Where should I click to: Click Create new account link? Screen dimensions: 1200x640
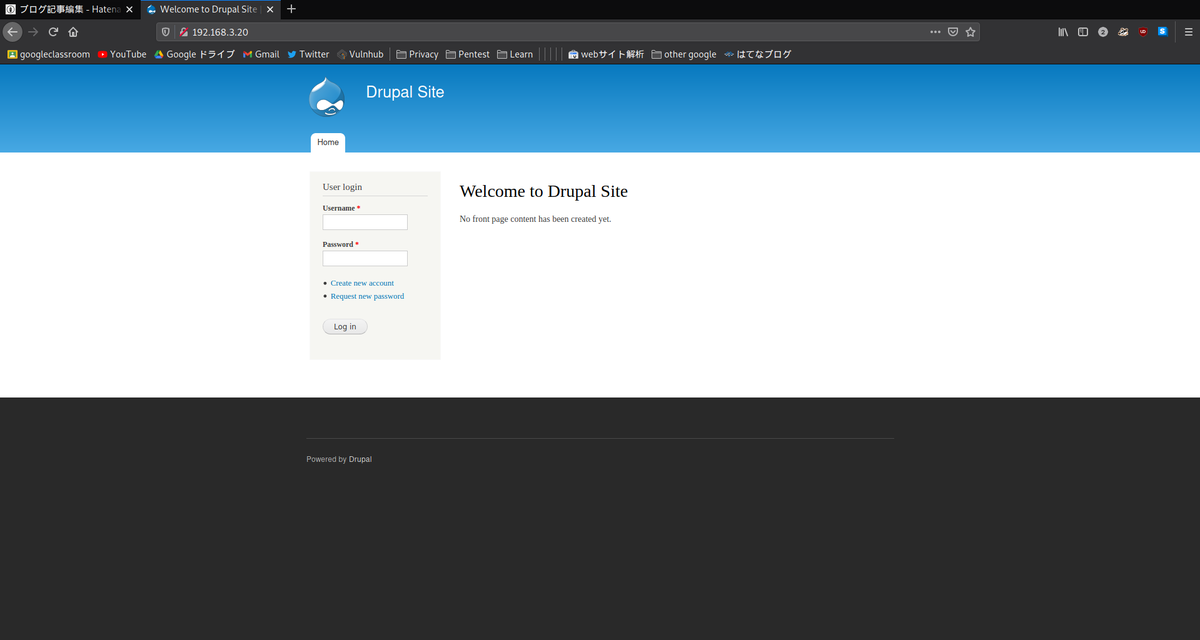pyautogui.click(x=362, y=283)
